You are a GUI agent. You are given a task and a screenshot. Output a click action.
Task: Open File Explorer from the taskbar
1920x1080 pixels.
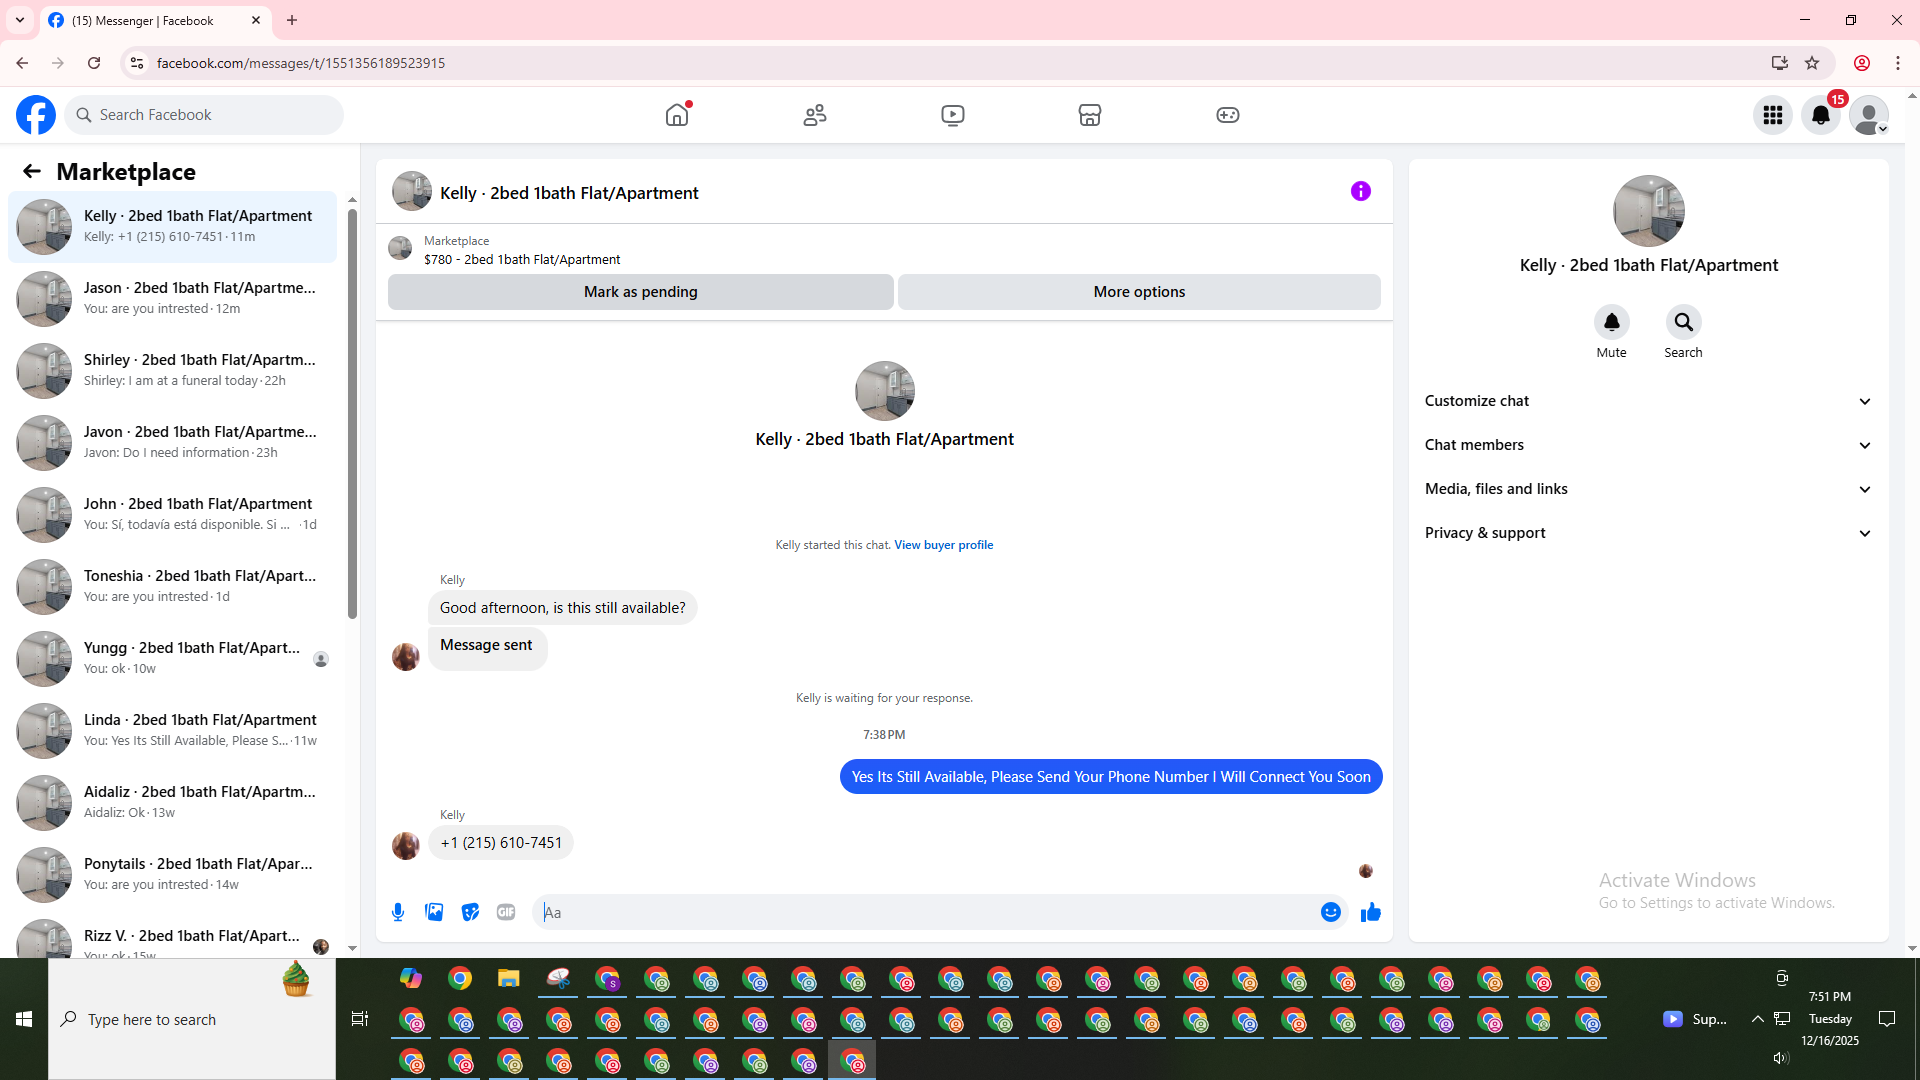pyautogui.click(x=509, y=979)
